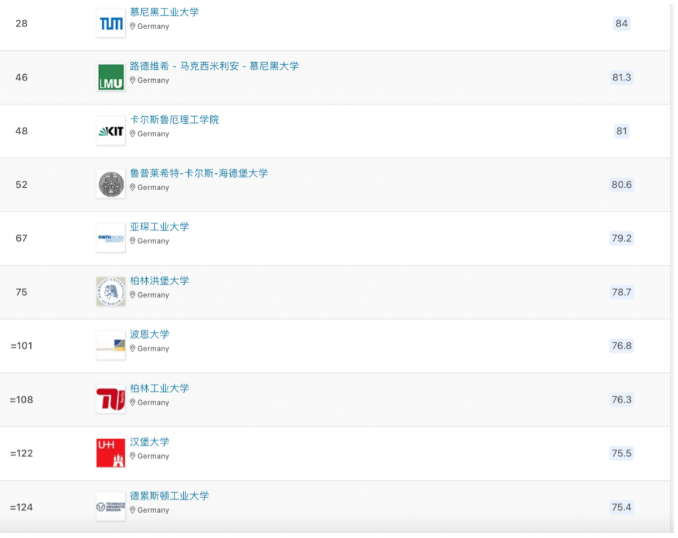Image resolution: width=678 pixels, height=538 pixels.
Task: Click location pin icon under 柏林洪堡大学
Action: coord(133,295)
